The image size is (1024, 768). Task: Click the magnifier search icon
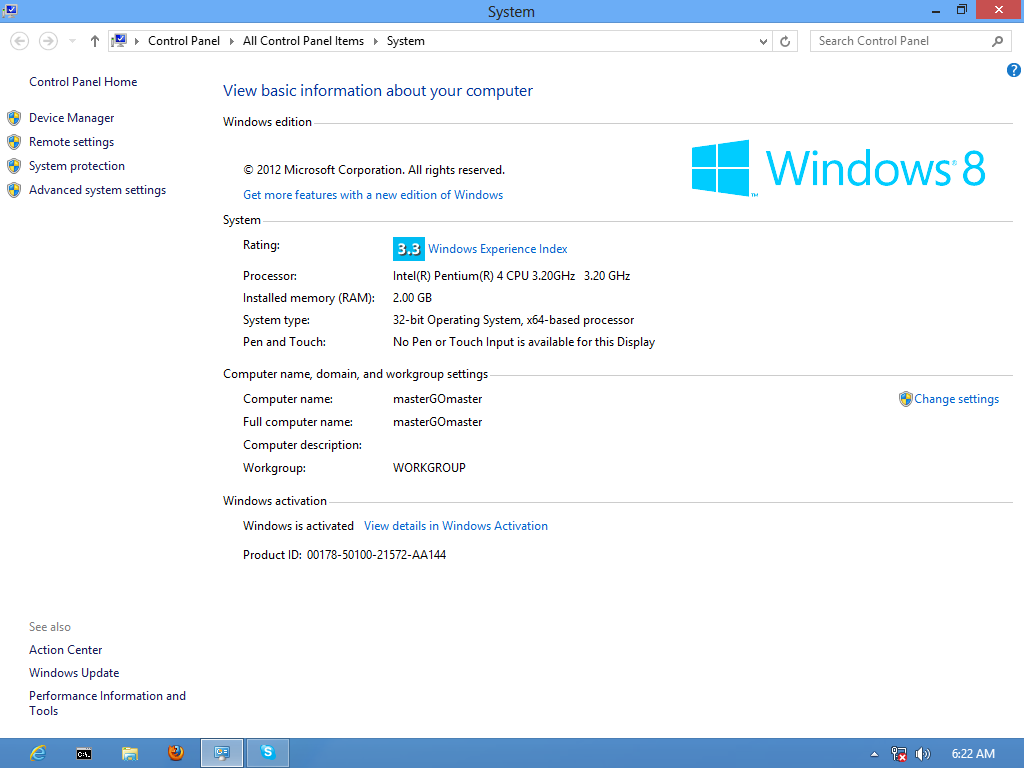pos(997,41)
